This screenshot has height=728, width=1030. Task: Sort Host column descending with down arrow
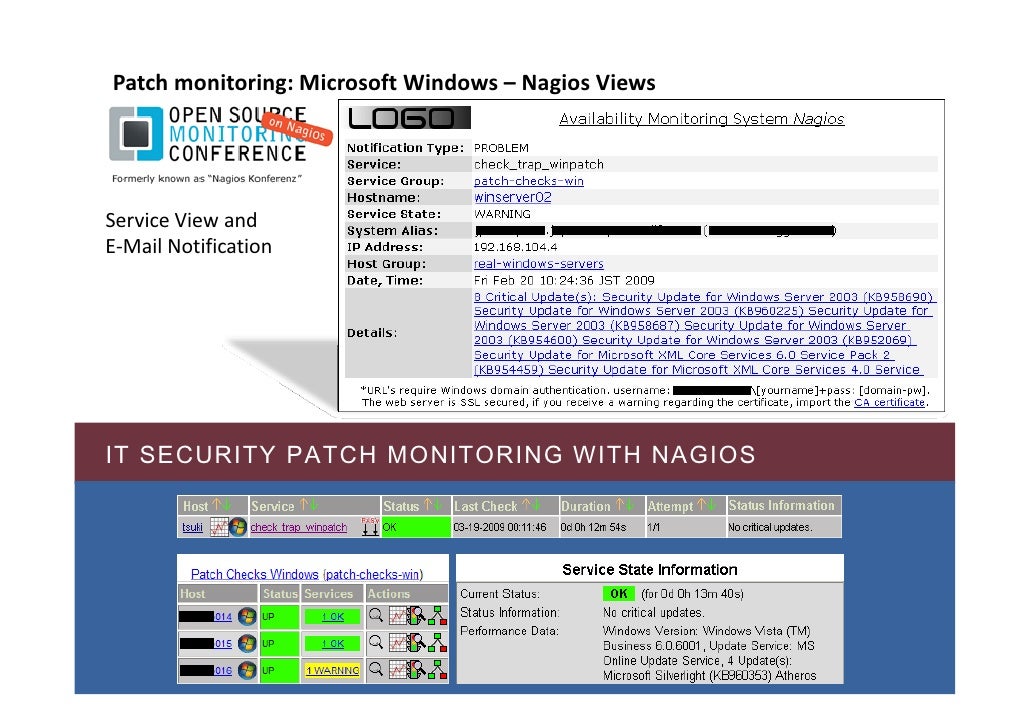[227, 505]
